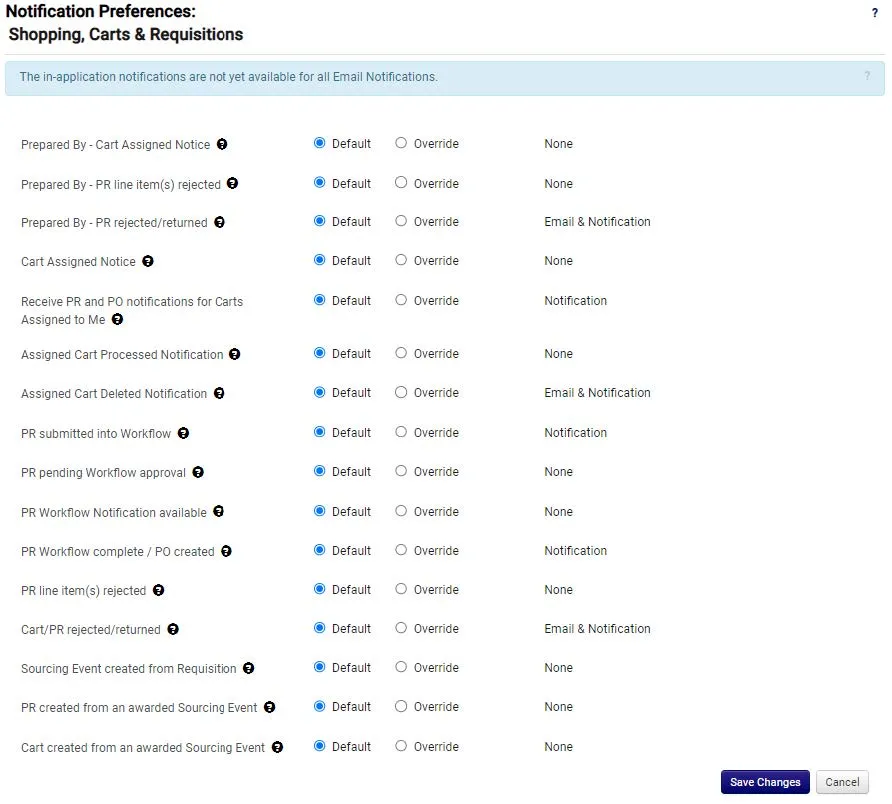Click the Cancel button
This screenshot has width=892, height=804.
click(x=842, y=782)
